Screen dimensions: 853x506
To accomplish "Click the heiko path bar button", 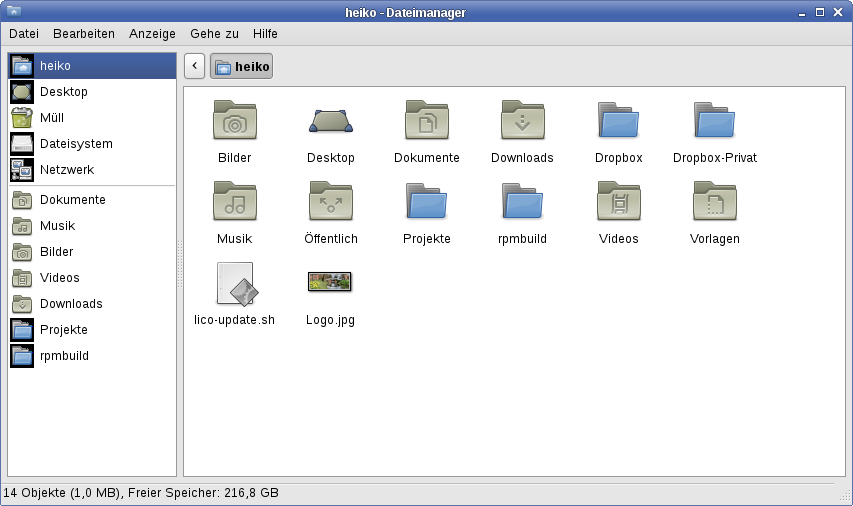I will coord(241,67).
